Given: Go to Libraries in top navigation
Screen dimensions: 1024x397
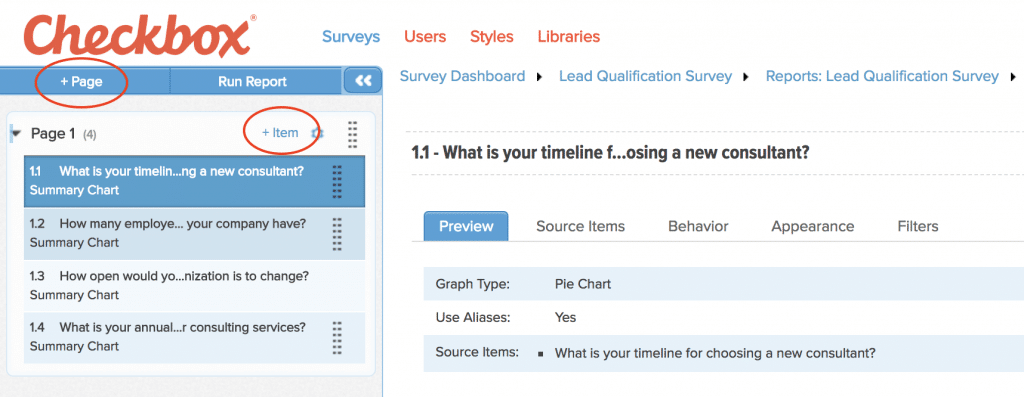Looking at the screenshot, I should [569, 37].
